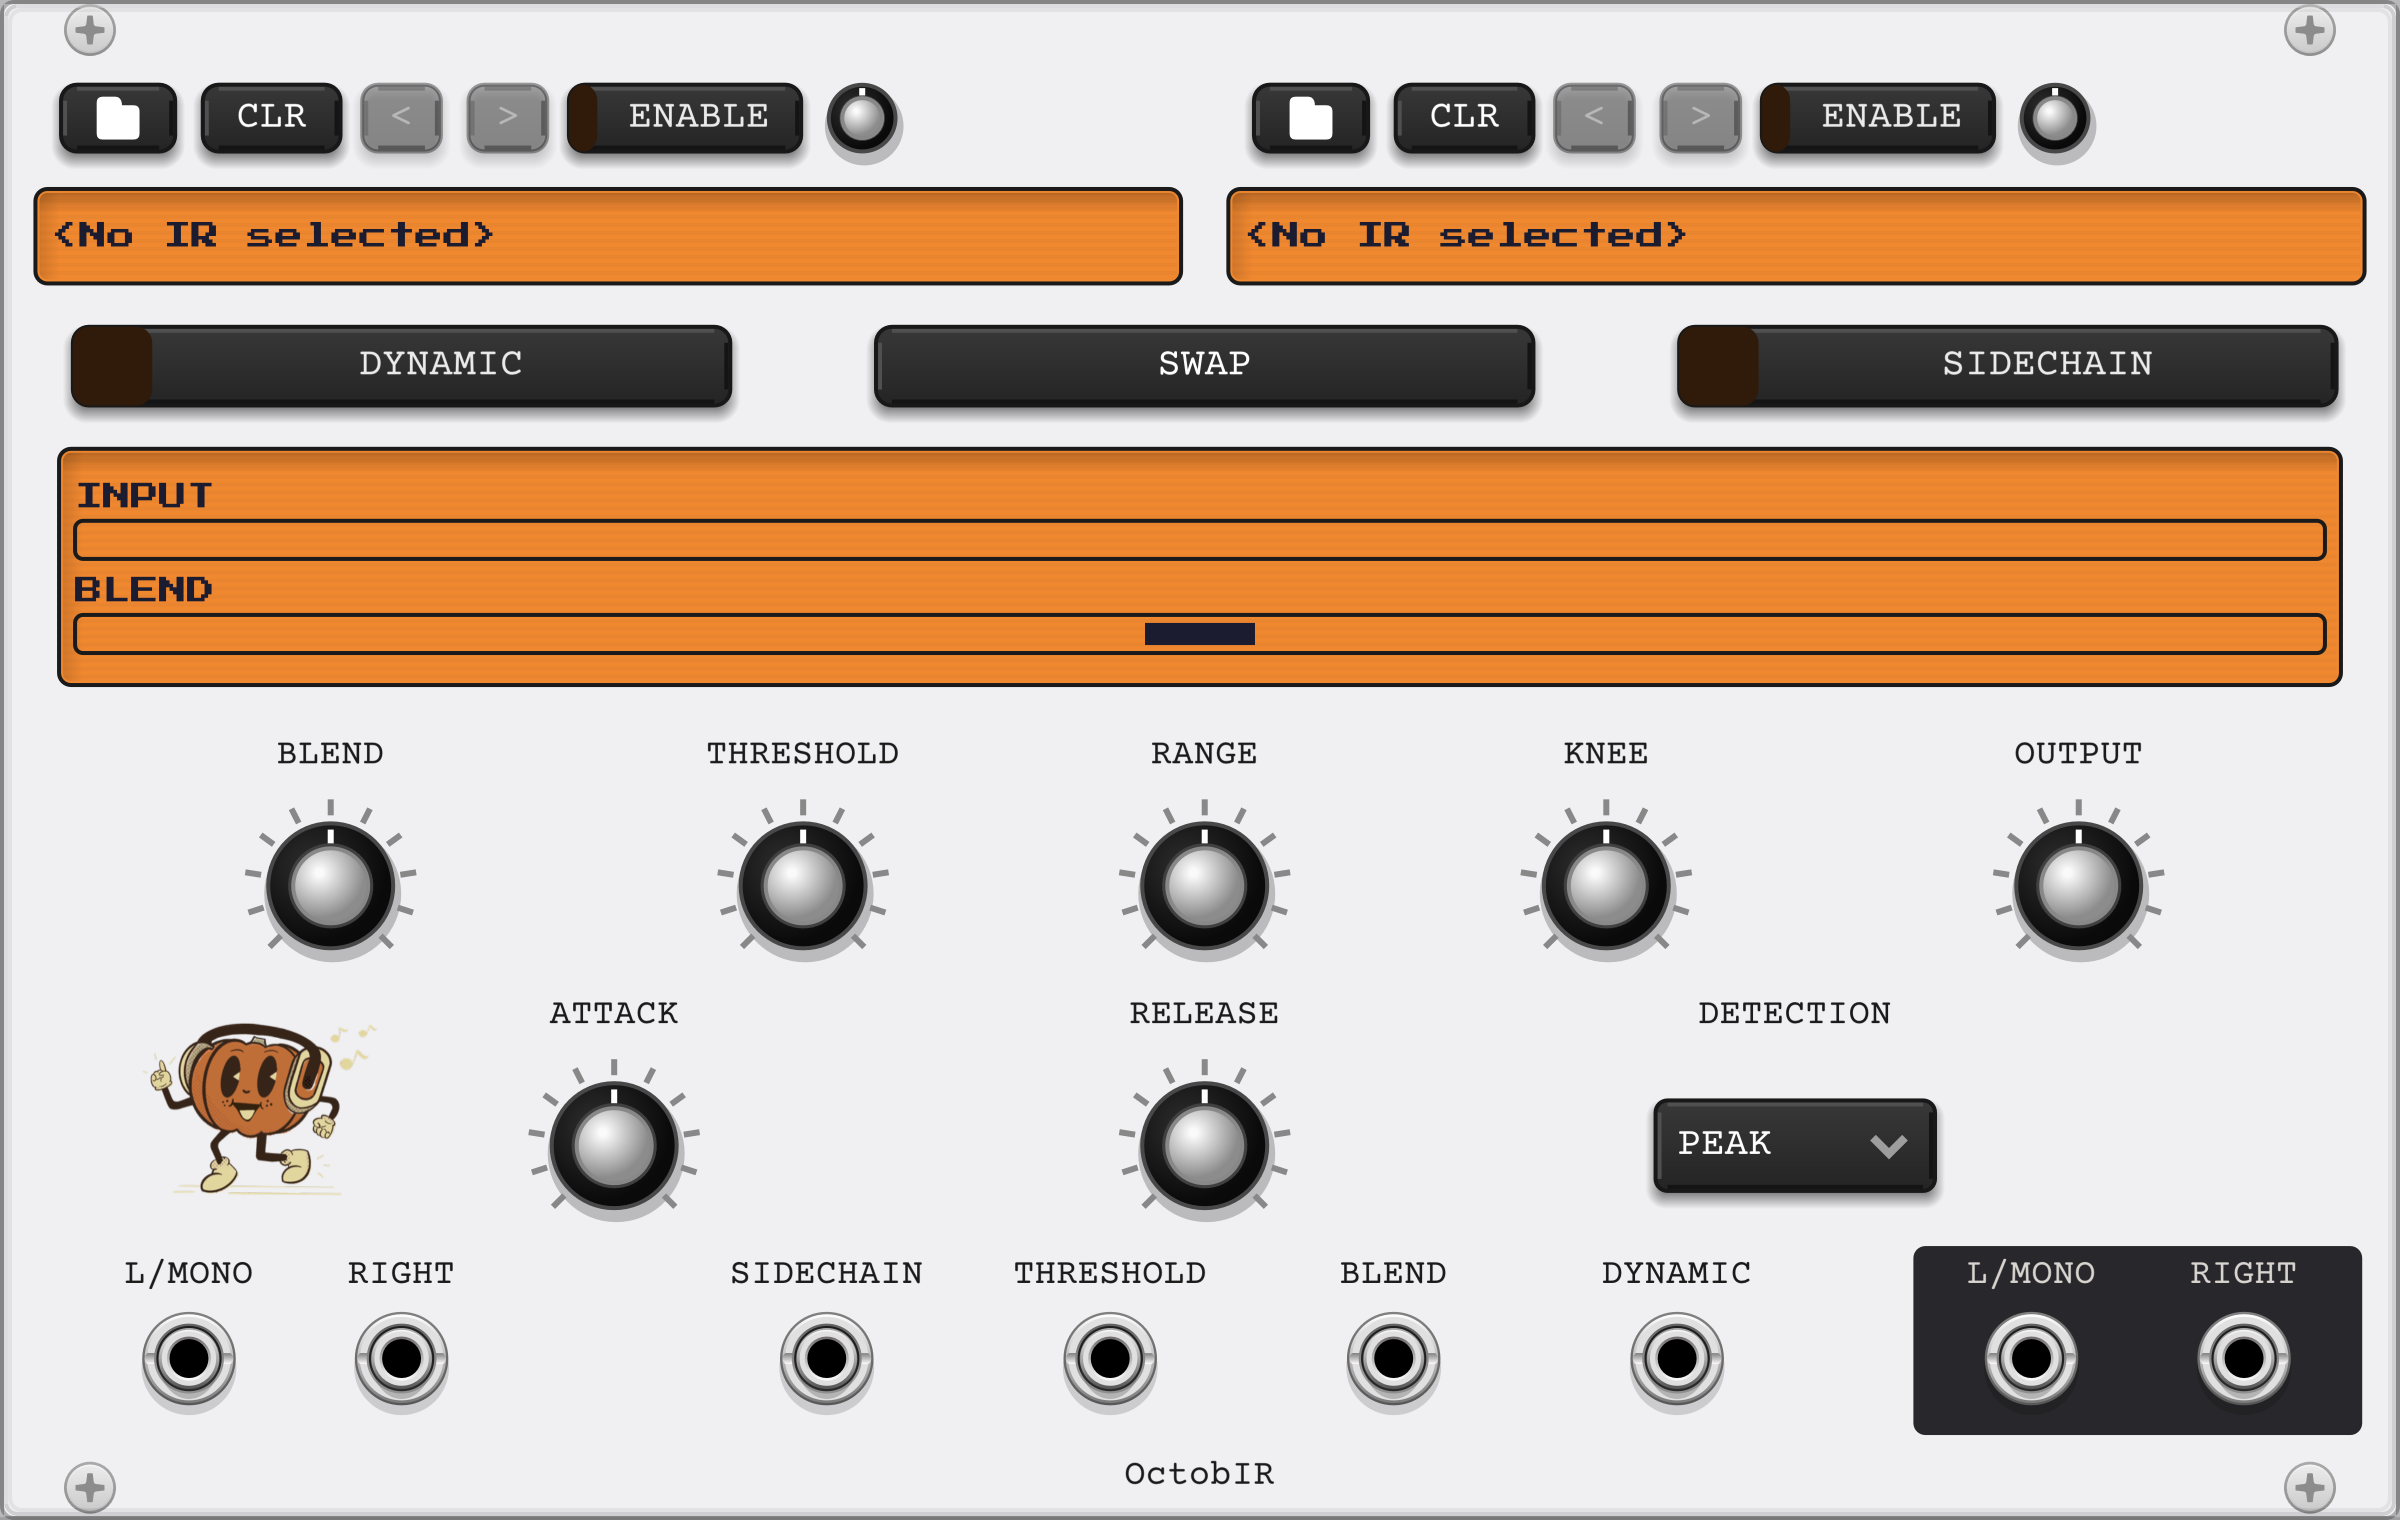Image resolution: width=2400 pixels, height=1520 pixels.
Task: Select previous IR on right slot
Action: coord(1594,117)
